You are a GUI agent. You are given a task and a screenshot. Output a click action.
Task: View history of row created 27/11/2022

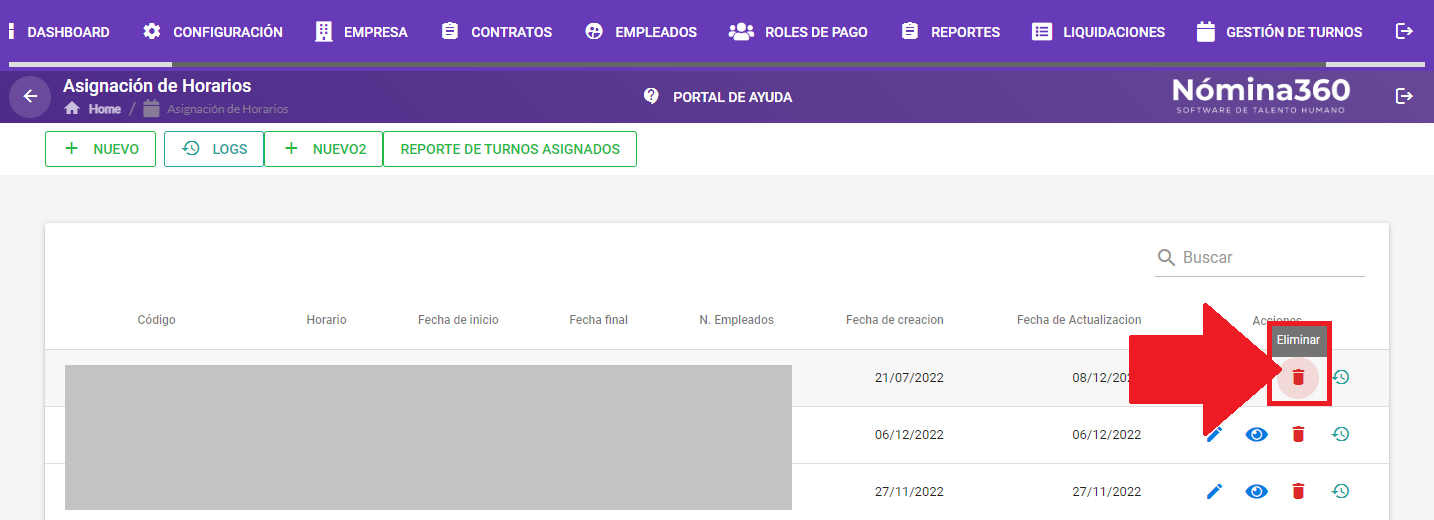1341,491
